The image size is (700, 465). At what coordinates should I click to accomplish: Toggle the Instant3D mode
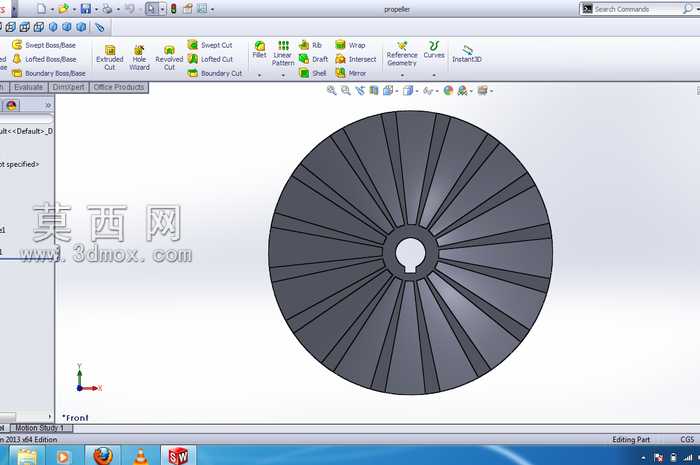coord(467,54)
